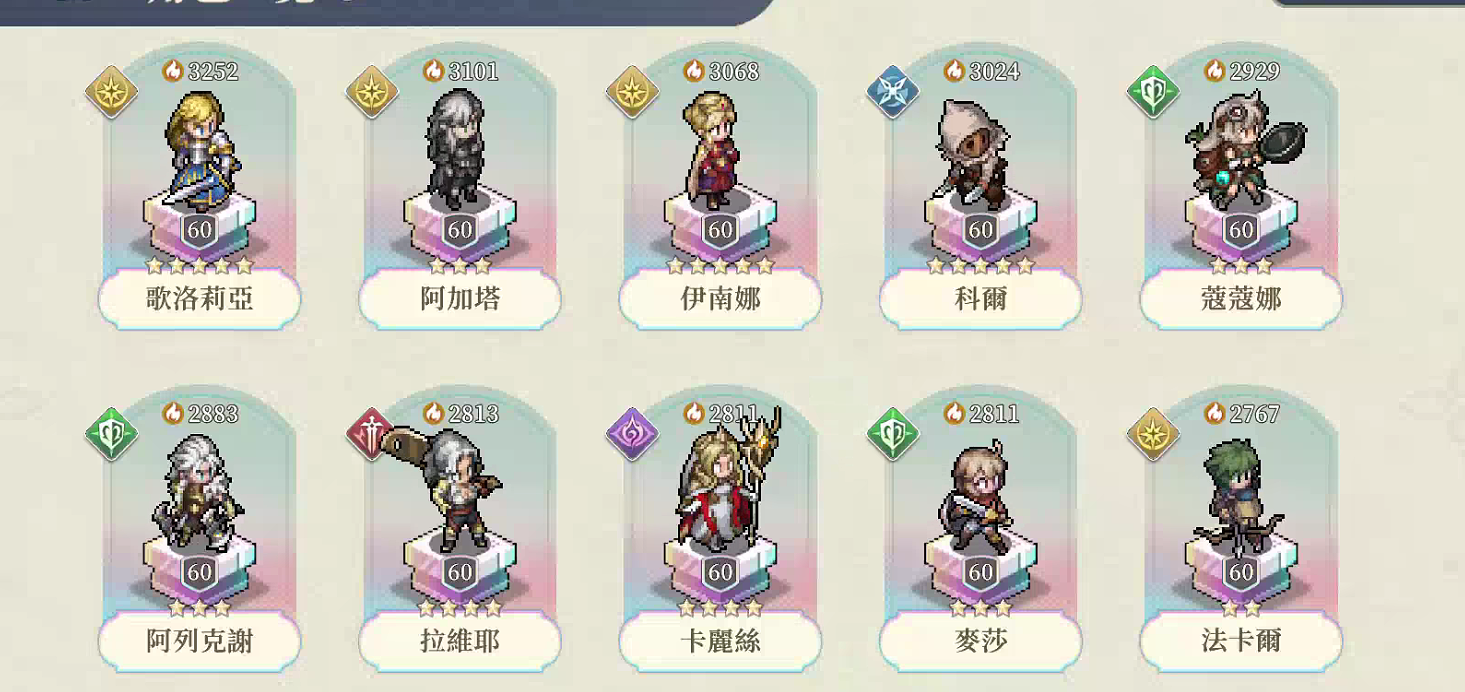1465x692 pixels.
Task: Click the red sword class icon on 拉維耶
Action: coord(372,434)
